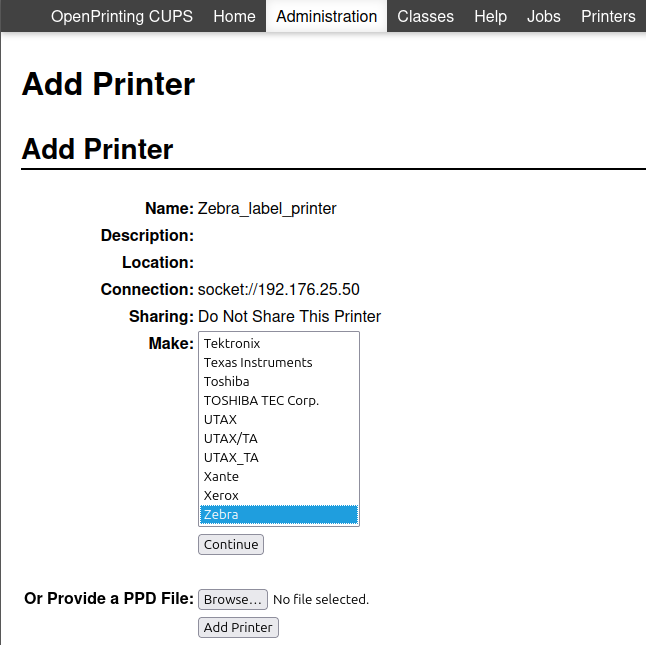Select Xerox in the Make list
The height and width of the screenshot is (645, 646).
[221, 496]
